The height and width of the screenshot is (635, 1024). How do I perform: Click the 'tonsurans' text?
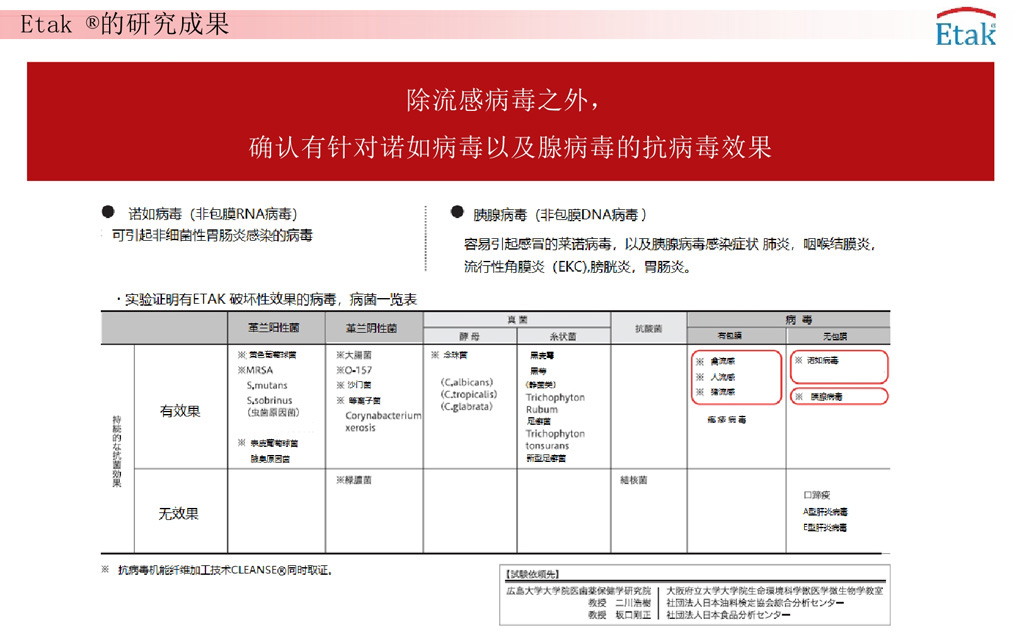tap(547, 446)
